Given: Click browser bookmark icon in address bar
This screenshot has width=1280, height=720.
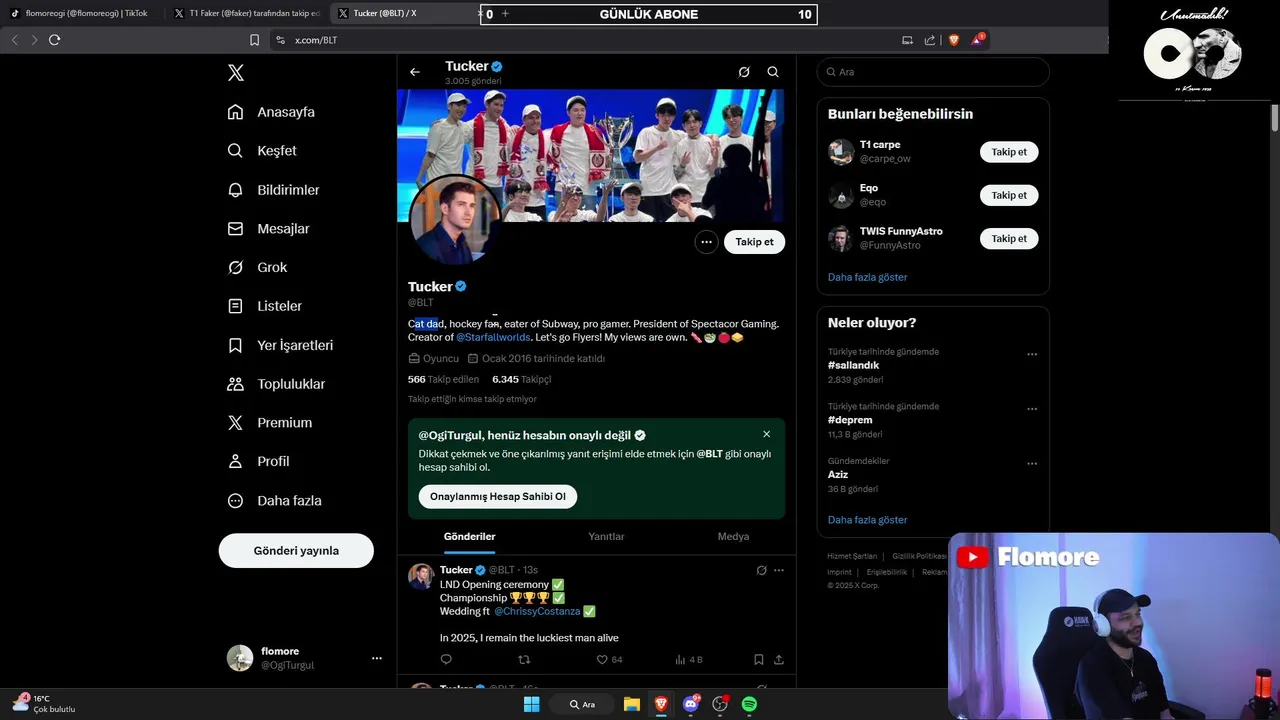Looking at the screenshot, I should [x=254, y=40].
